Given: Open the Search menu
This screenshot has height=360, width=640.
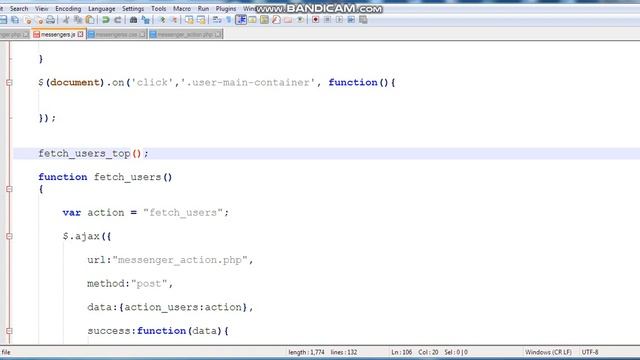Looking at the screenshot, I should [x=19, y=9].
